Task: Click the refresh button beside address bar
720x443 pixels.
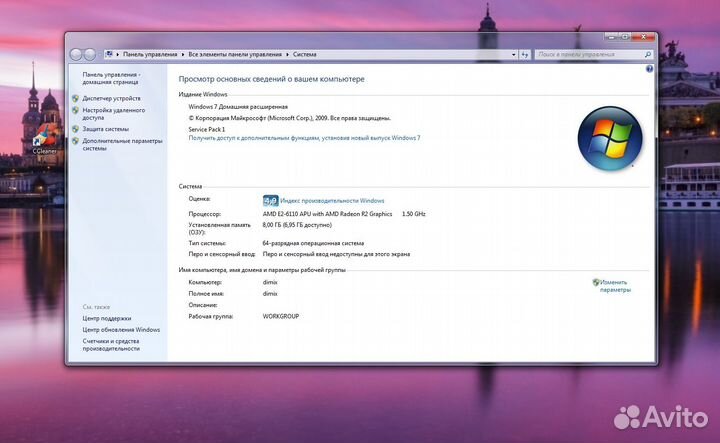Action: tap(525, 54)
